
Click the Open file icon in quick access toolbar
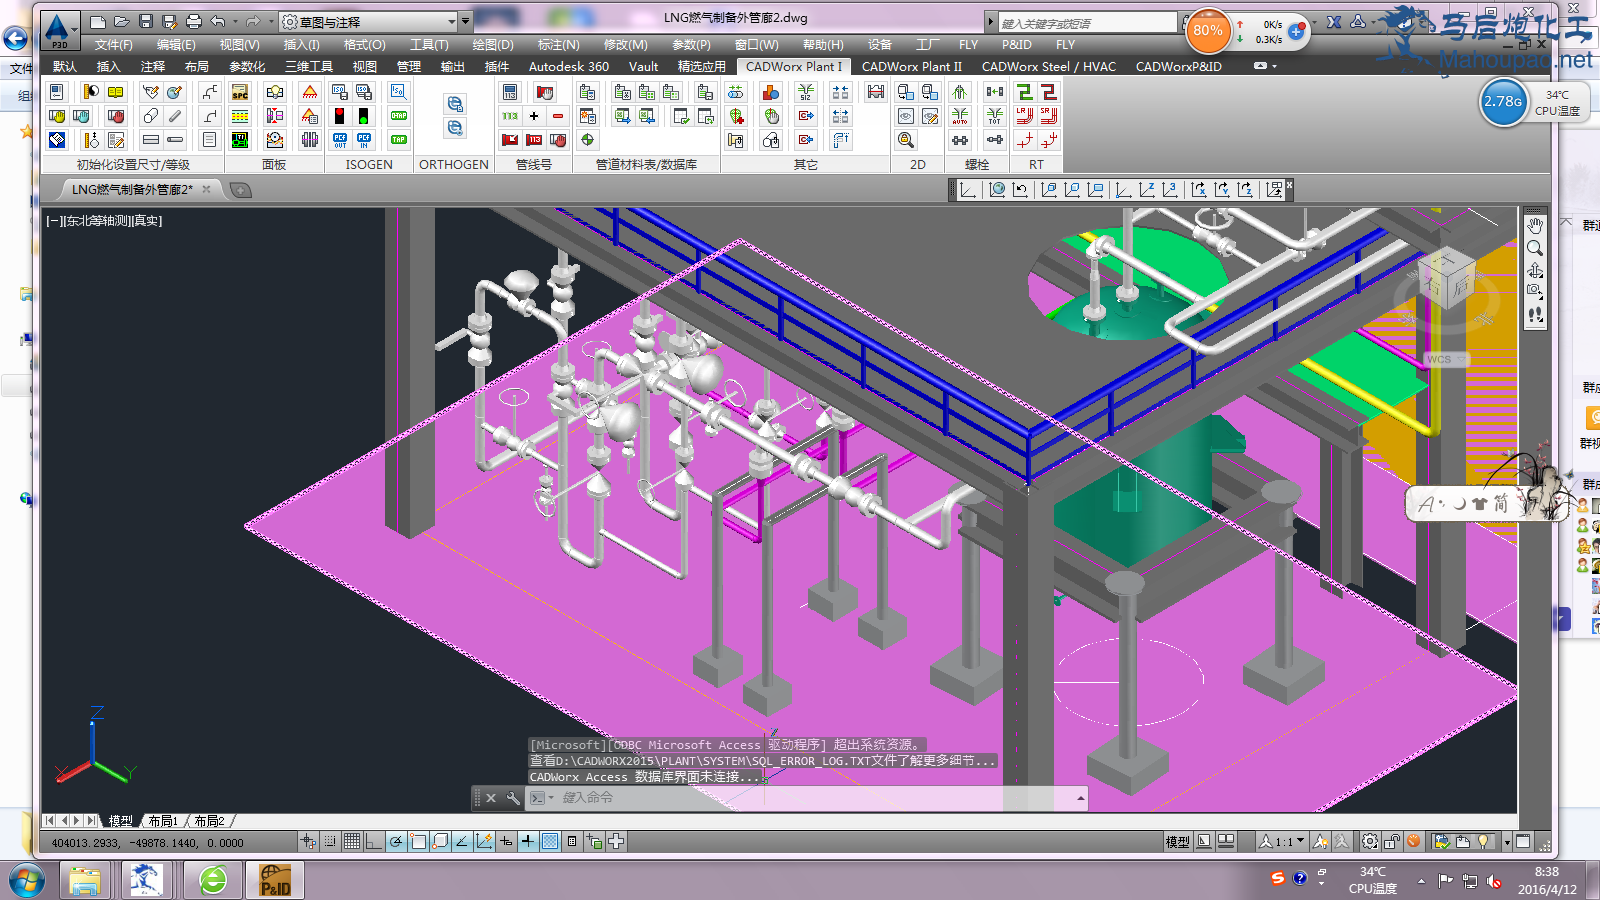[121, 21]
